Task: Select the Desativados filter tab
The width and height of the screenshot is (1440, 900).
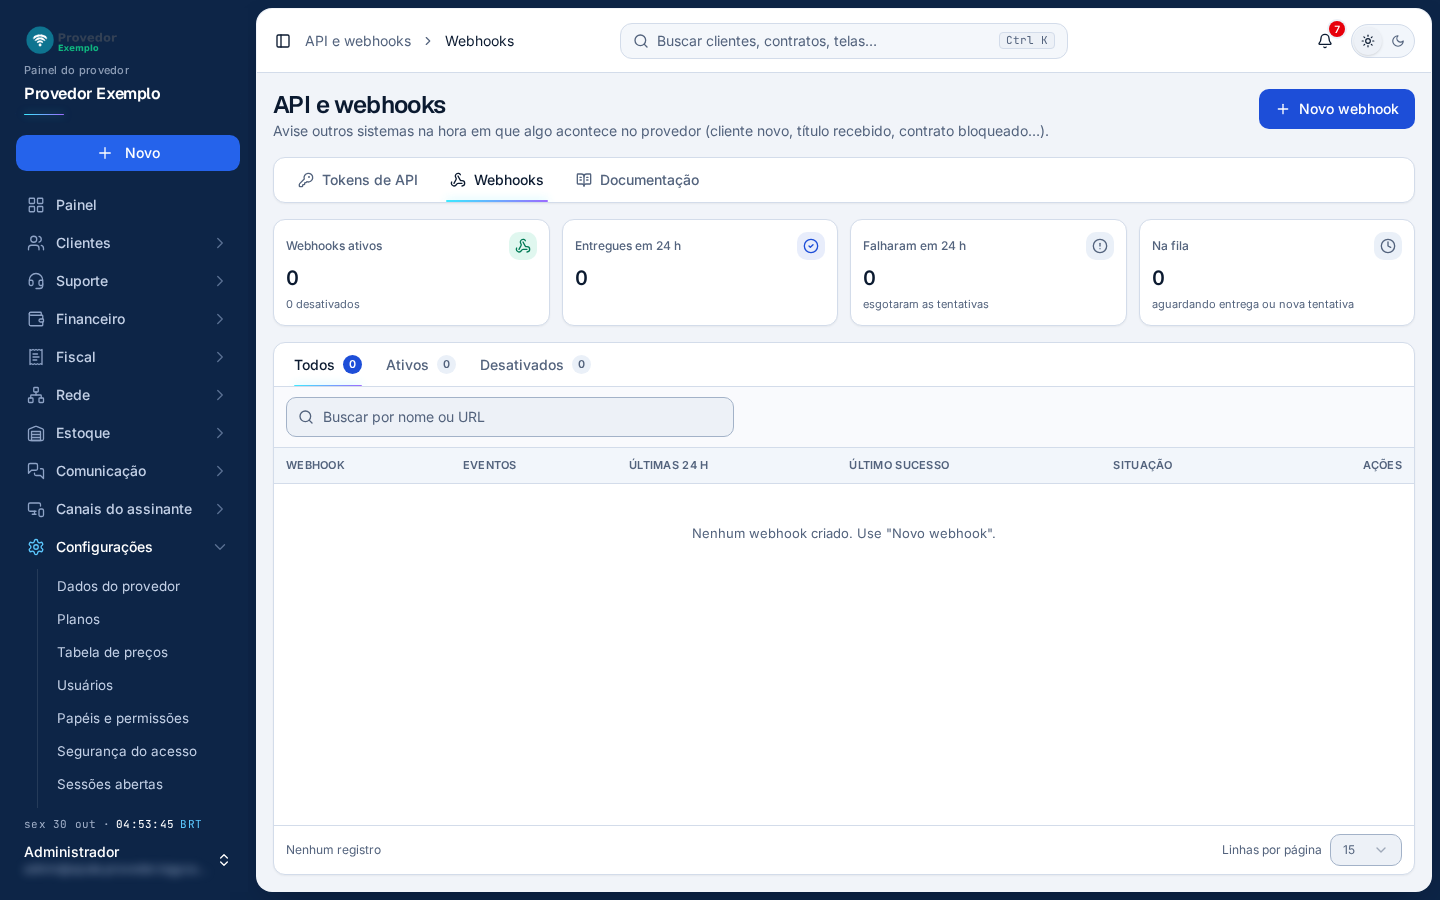Action: tap(535, 365)
